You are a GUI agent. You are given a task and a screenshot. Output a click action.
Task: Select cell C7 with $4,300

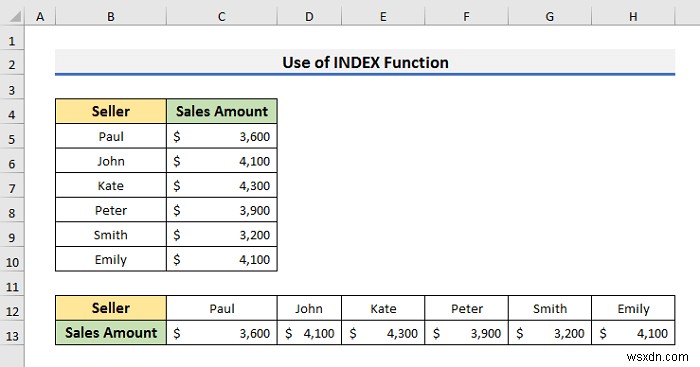pyautogui.click(x=221, y=185)
